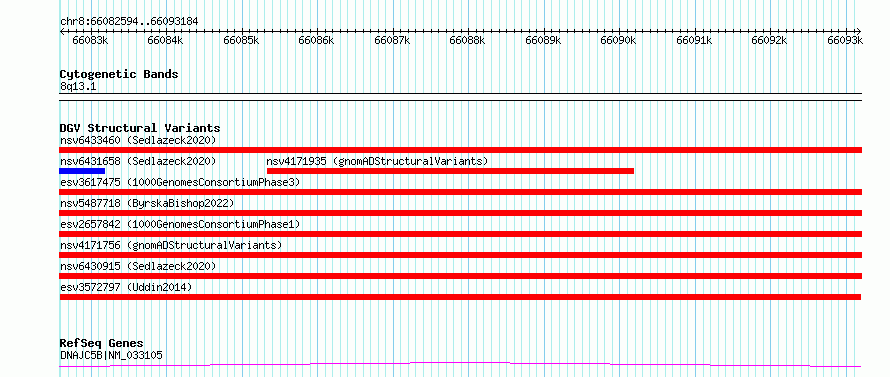890x377 pixels.
Task: Open nsv4171756 (gnomADStructuralVariants) variant
Action: click(x=171, y=245)
